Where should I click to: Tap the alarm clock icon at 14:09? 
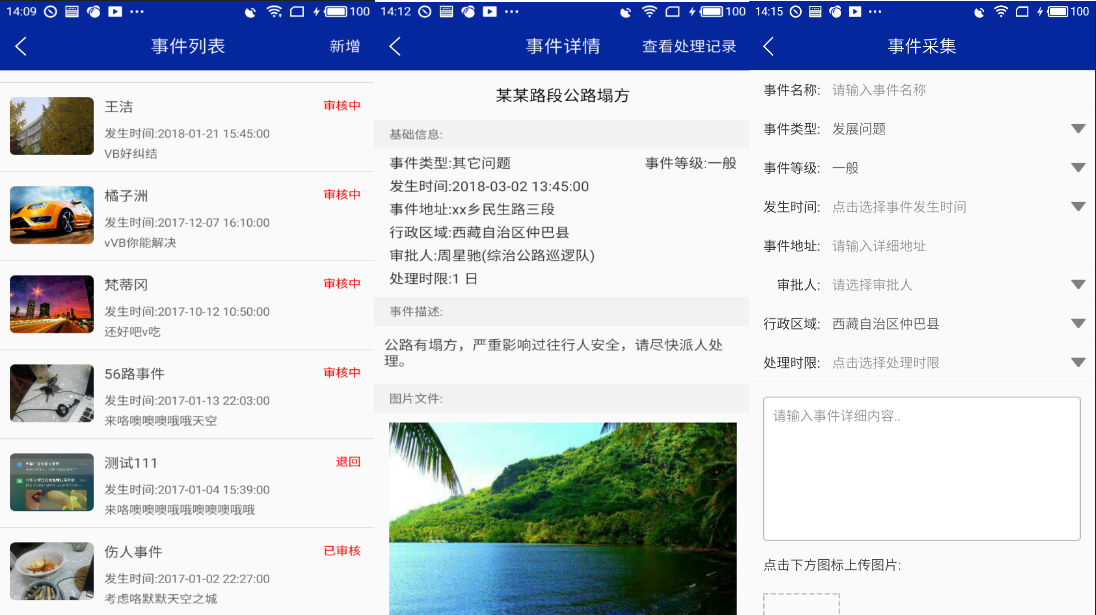click(50, 12)
